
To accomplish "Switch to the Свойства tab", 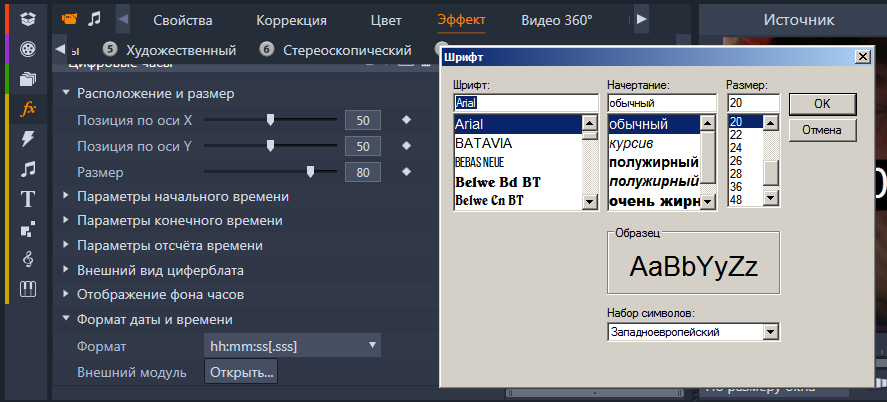I will point(183,20).
